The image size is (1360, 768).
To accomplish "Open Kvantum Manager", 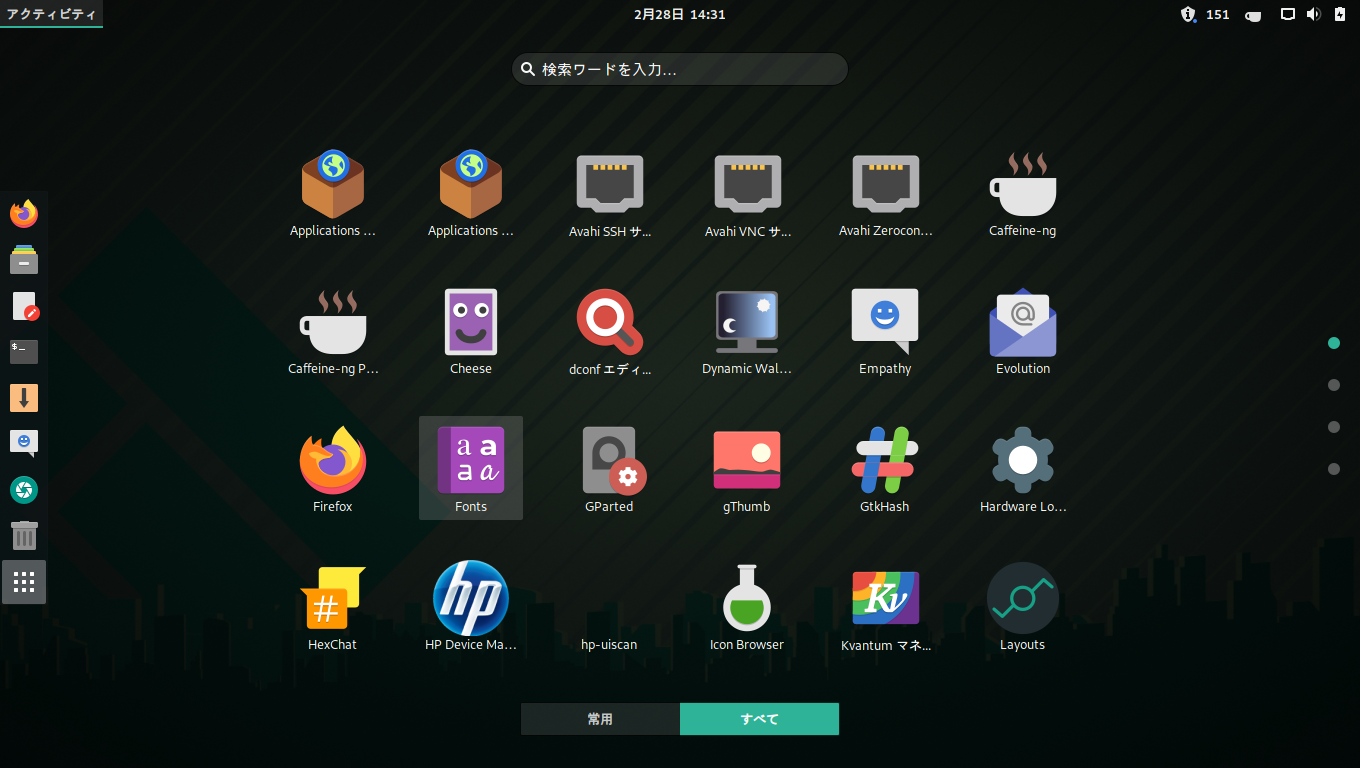I will pos(885,608).
